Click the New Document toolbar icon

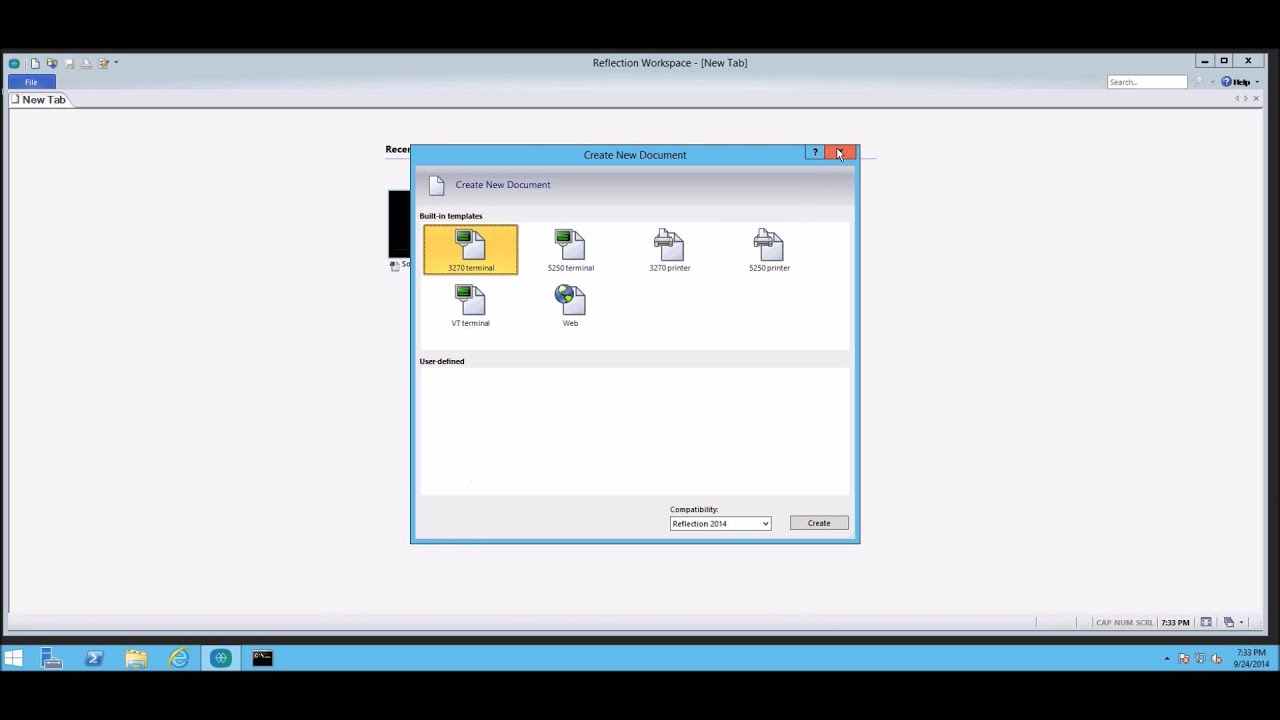[35, 63]
